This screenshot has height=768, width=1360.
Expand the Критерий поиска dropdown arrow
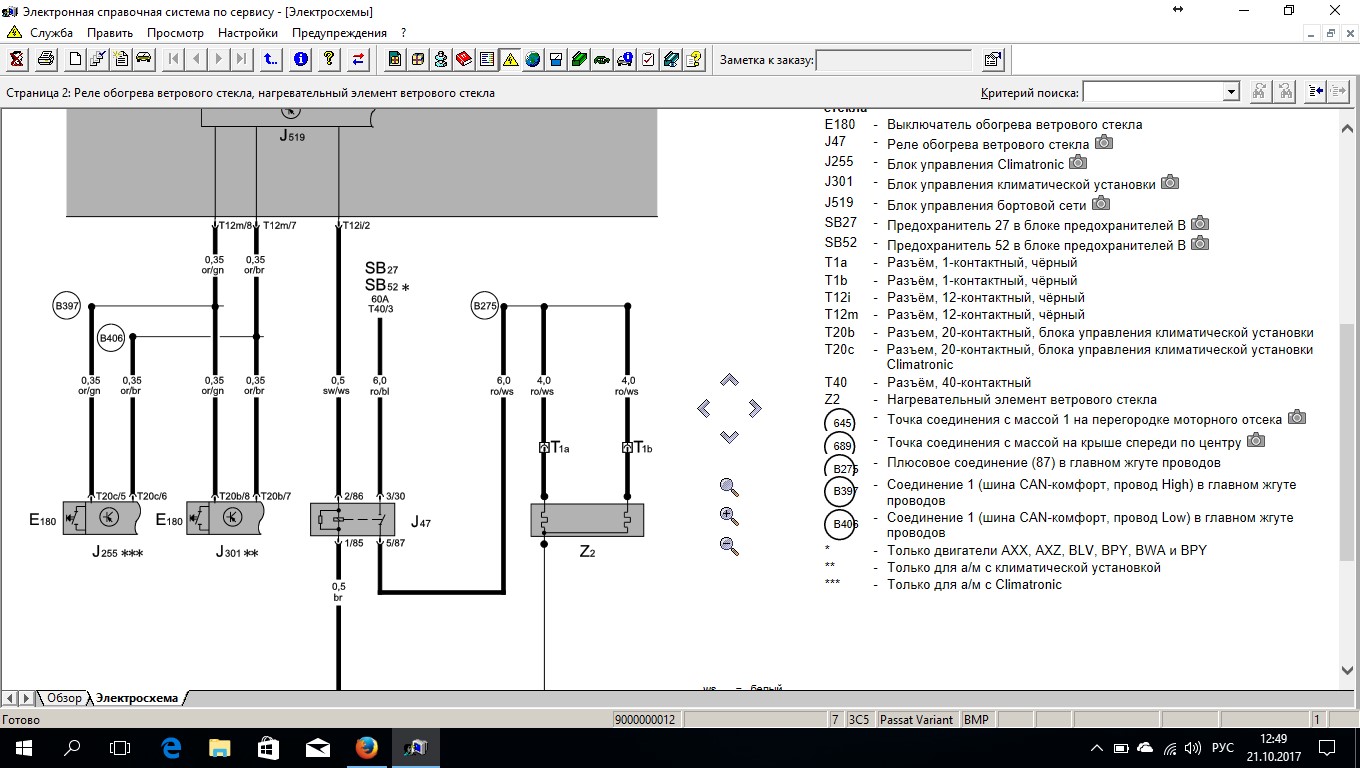tap(1231, 92)
